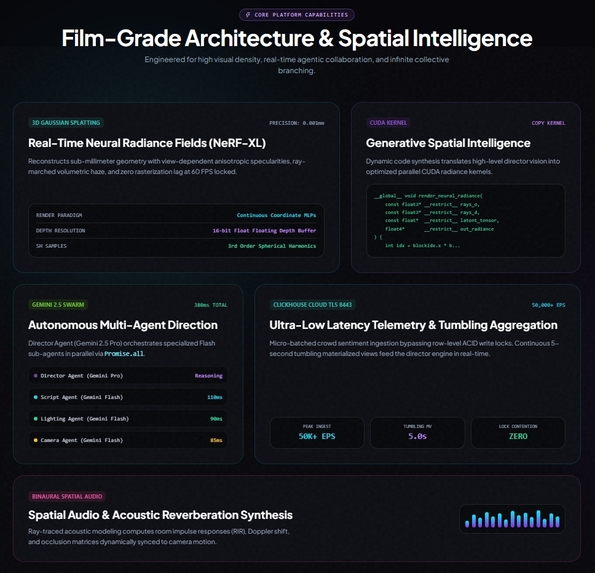The height and width of the screenshot is (573, 595).
Task: Click the 85ms value on Camera Agent row
Action: point(216,440)
